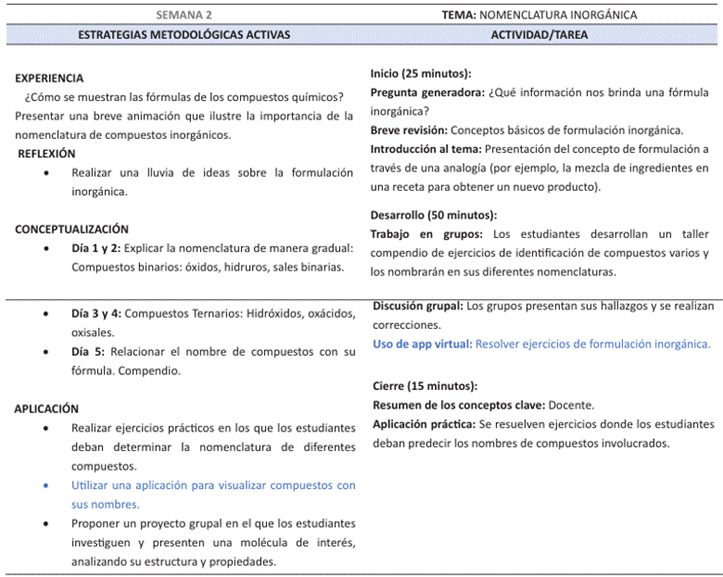Select the TEMA: NOMENCLATURA INORGÁNICA header
Image resolution: width=723 pixels, height=577 pixels.
(x=539, y=15)
